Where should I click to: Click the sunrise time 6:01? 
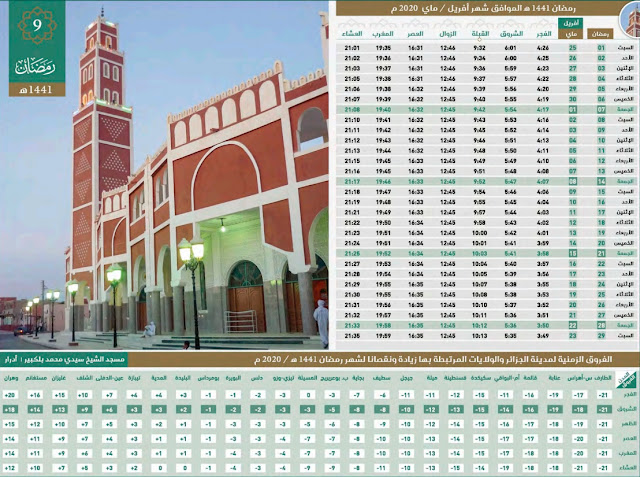(x=511, y=48)
